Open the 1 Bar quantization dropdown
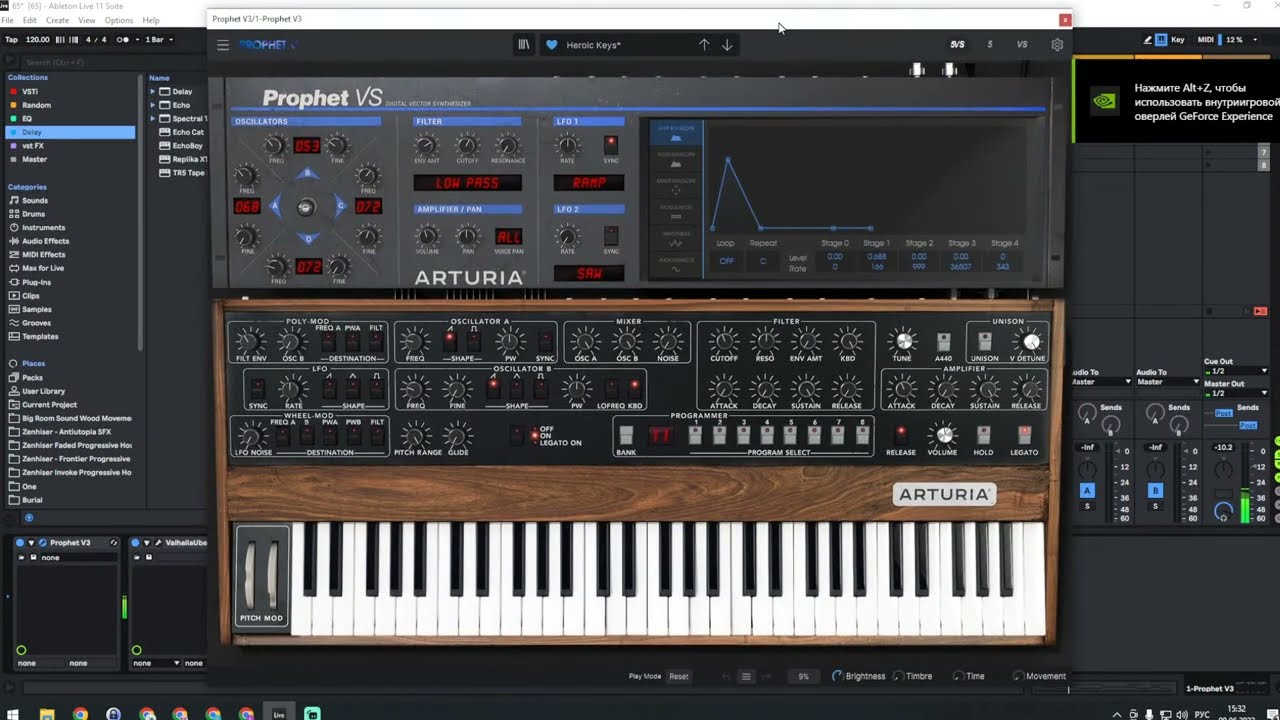1280x720 pixels. point(159,40)
